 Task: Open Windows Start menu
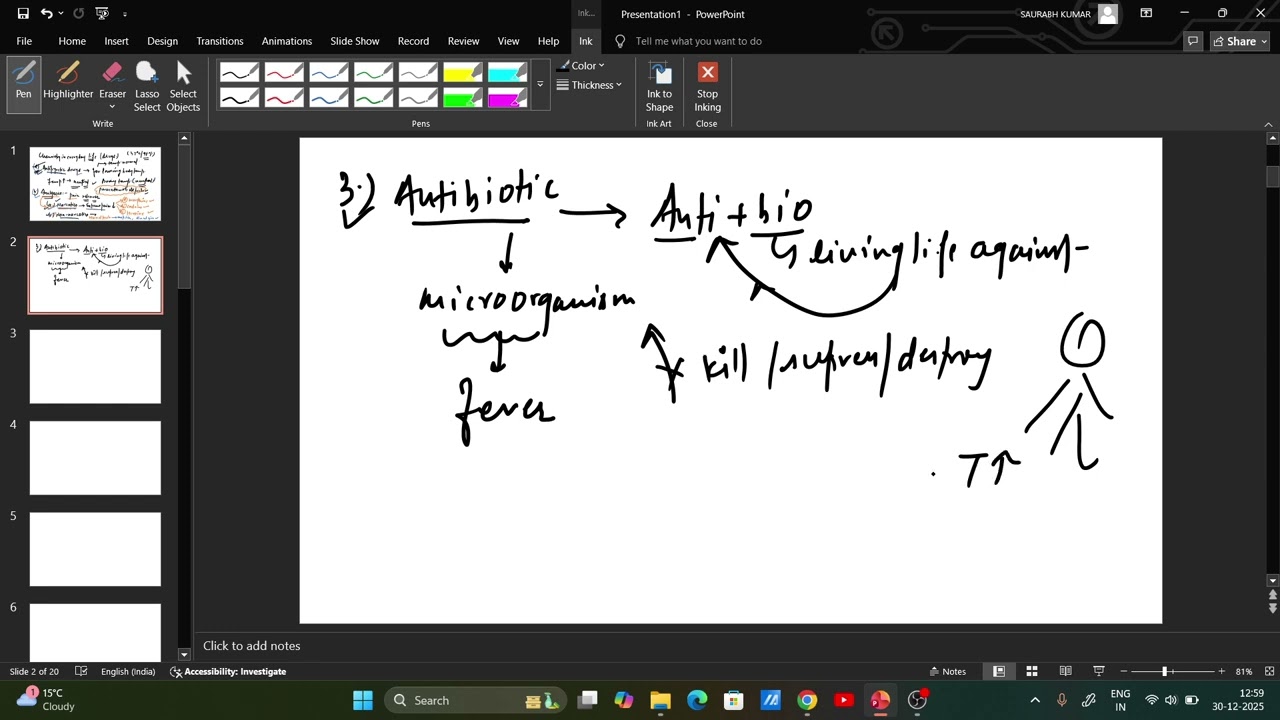[362, 700]
